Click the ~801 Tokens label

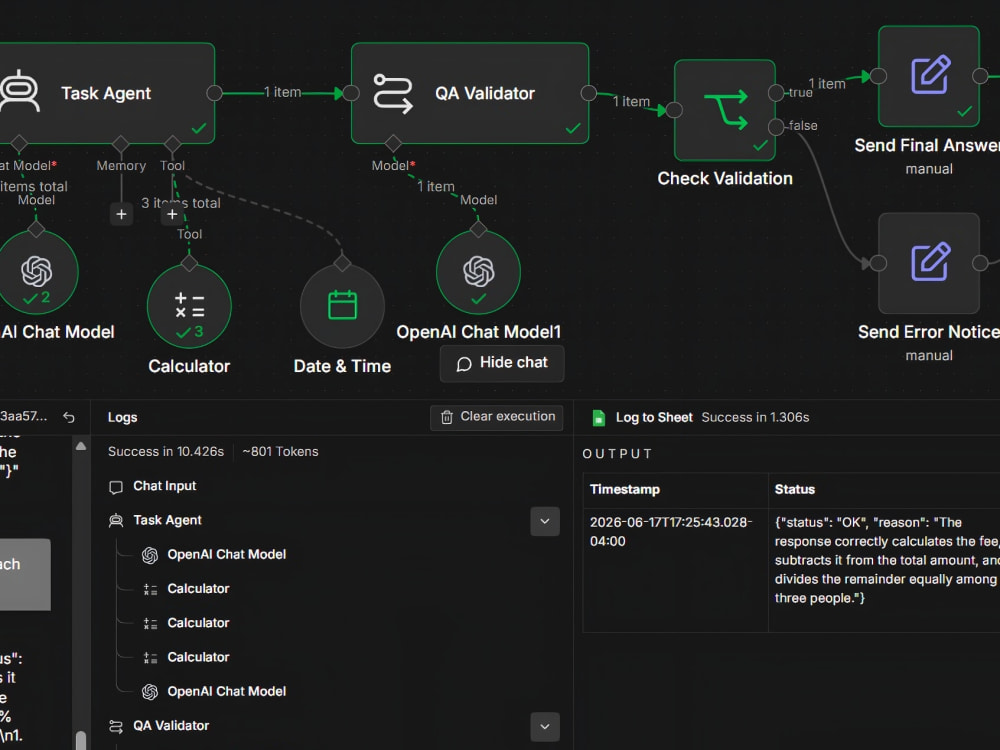[x=280, y=452]
